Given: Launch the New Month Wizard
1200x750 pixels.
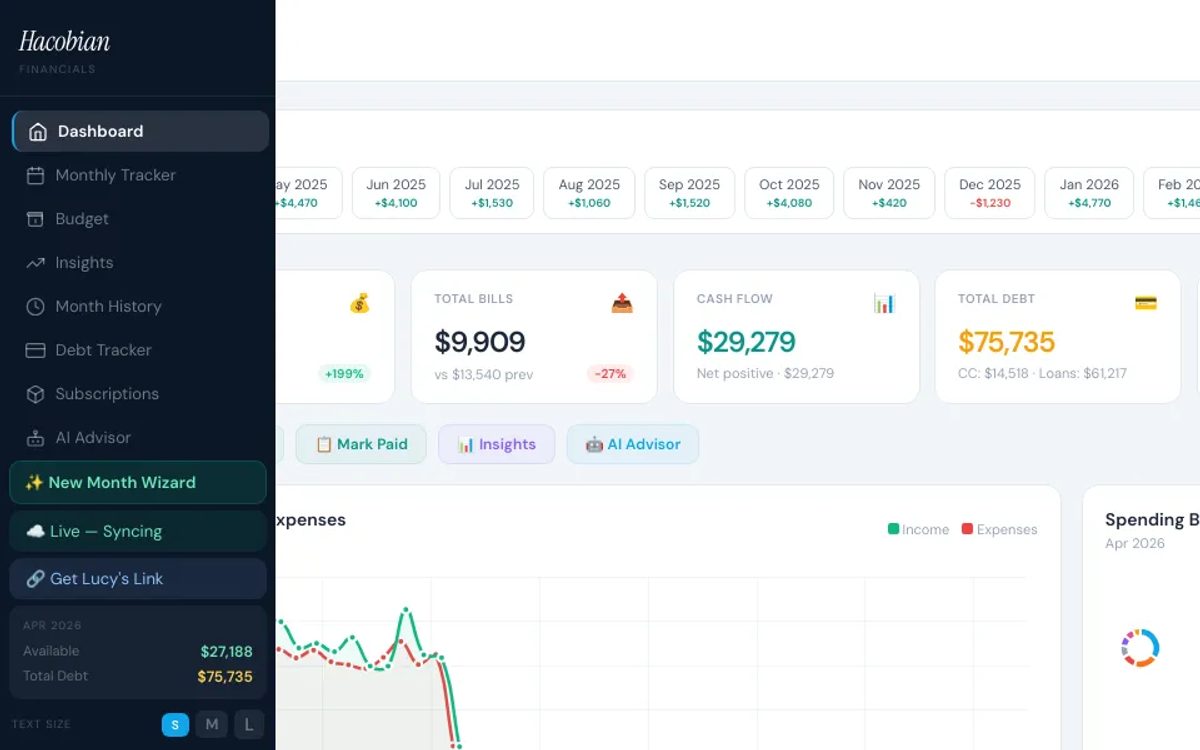Looking at the screenshot, I should (138, 482).
